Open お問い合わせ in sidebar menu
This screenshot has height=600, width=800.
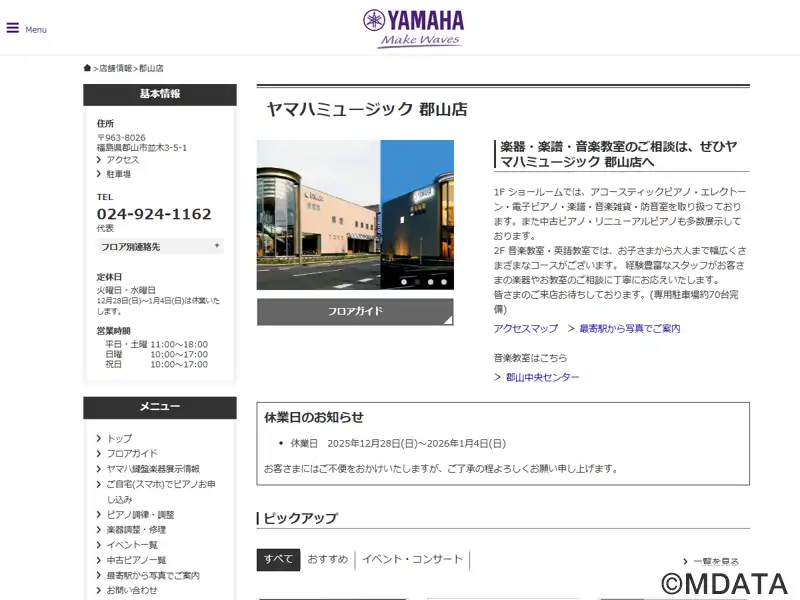pos(132,590)
